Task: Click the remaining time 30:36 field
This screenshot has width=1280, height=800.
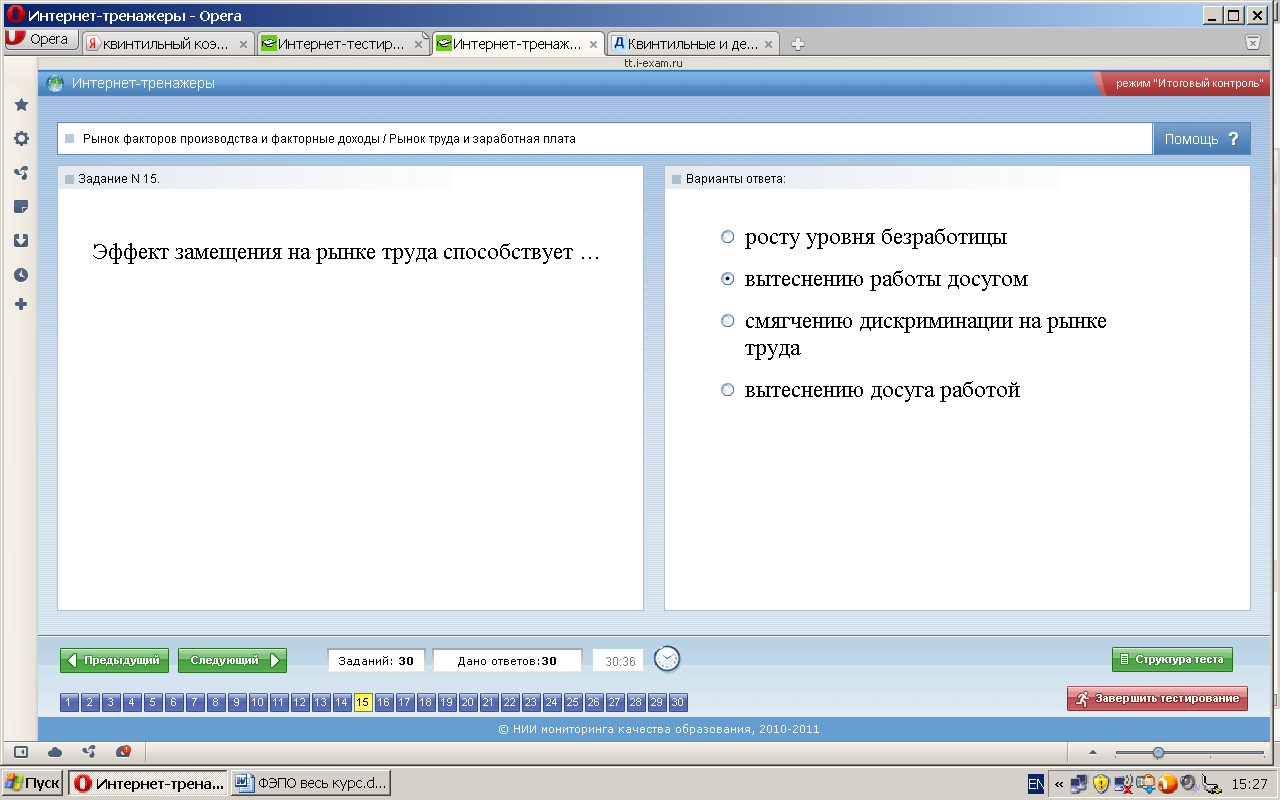Action: (x=620, y=661)
